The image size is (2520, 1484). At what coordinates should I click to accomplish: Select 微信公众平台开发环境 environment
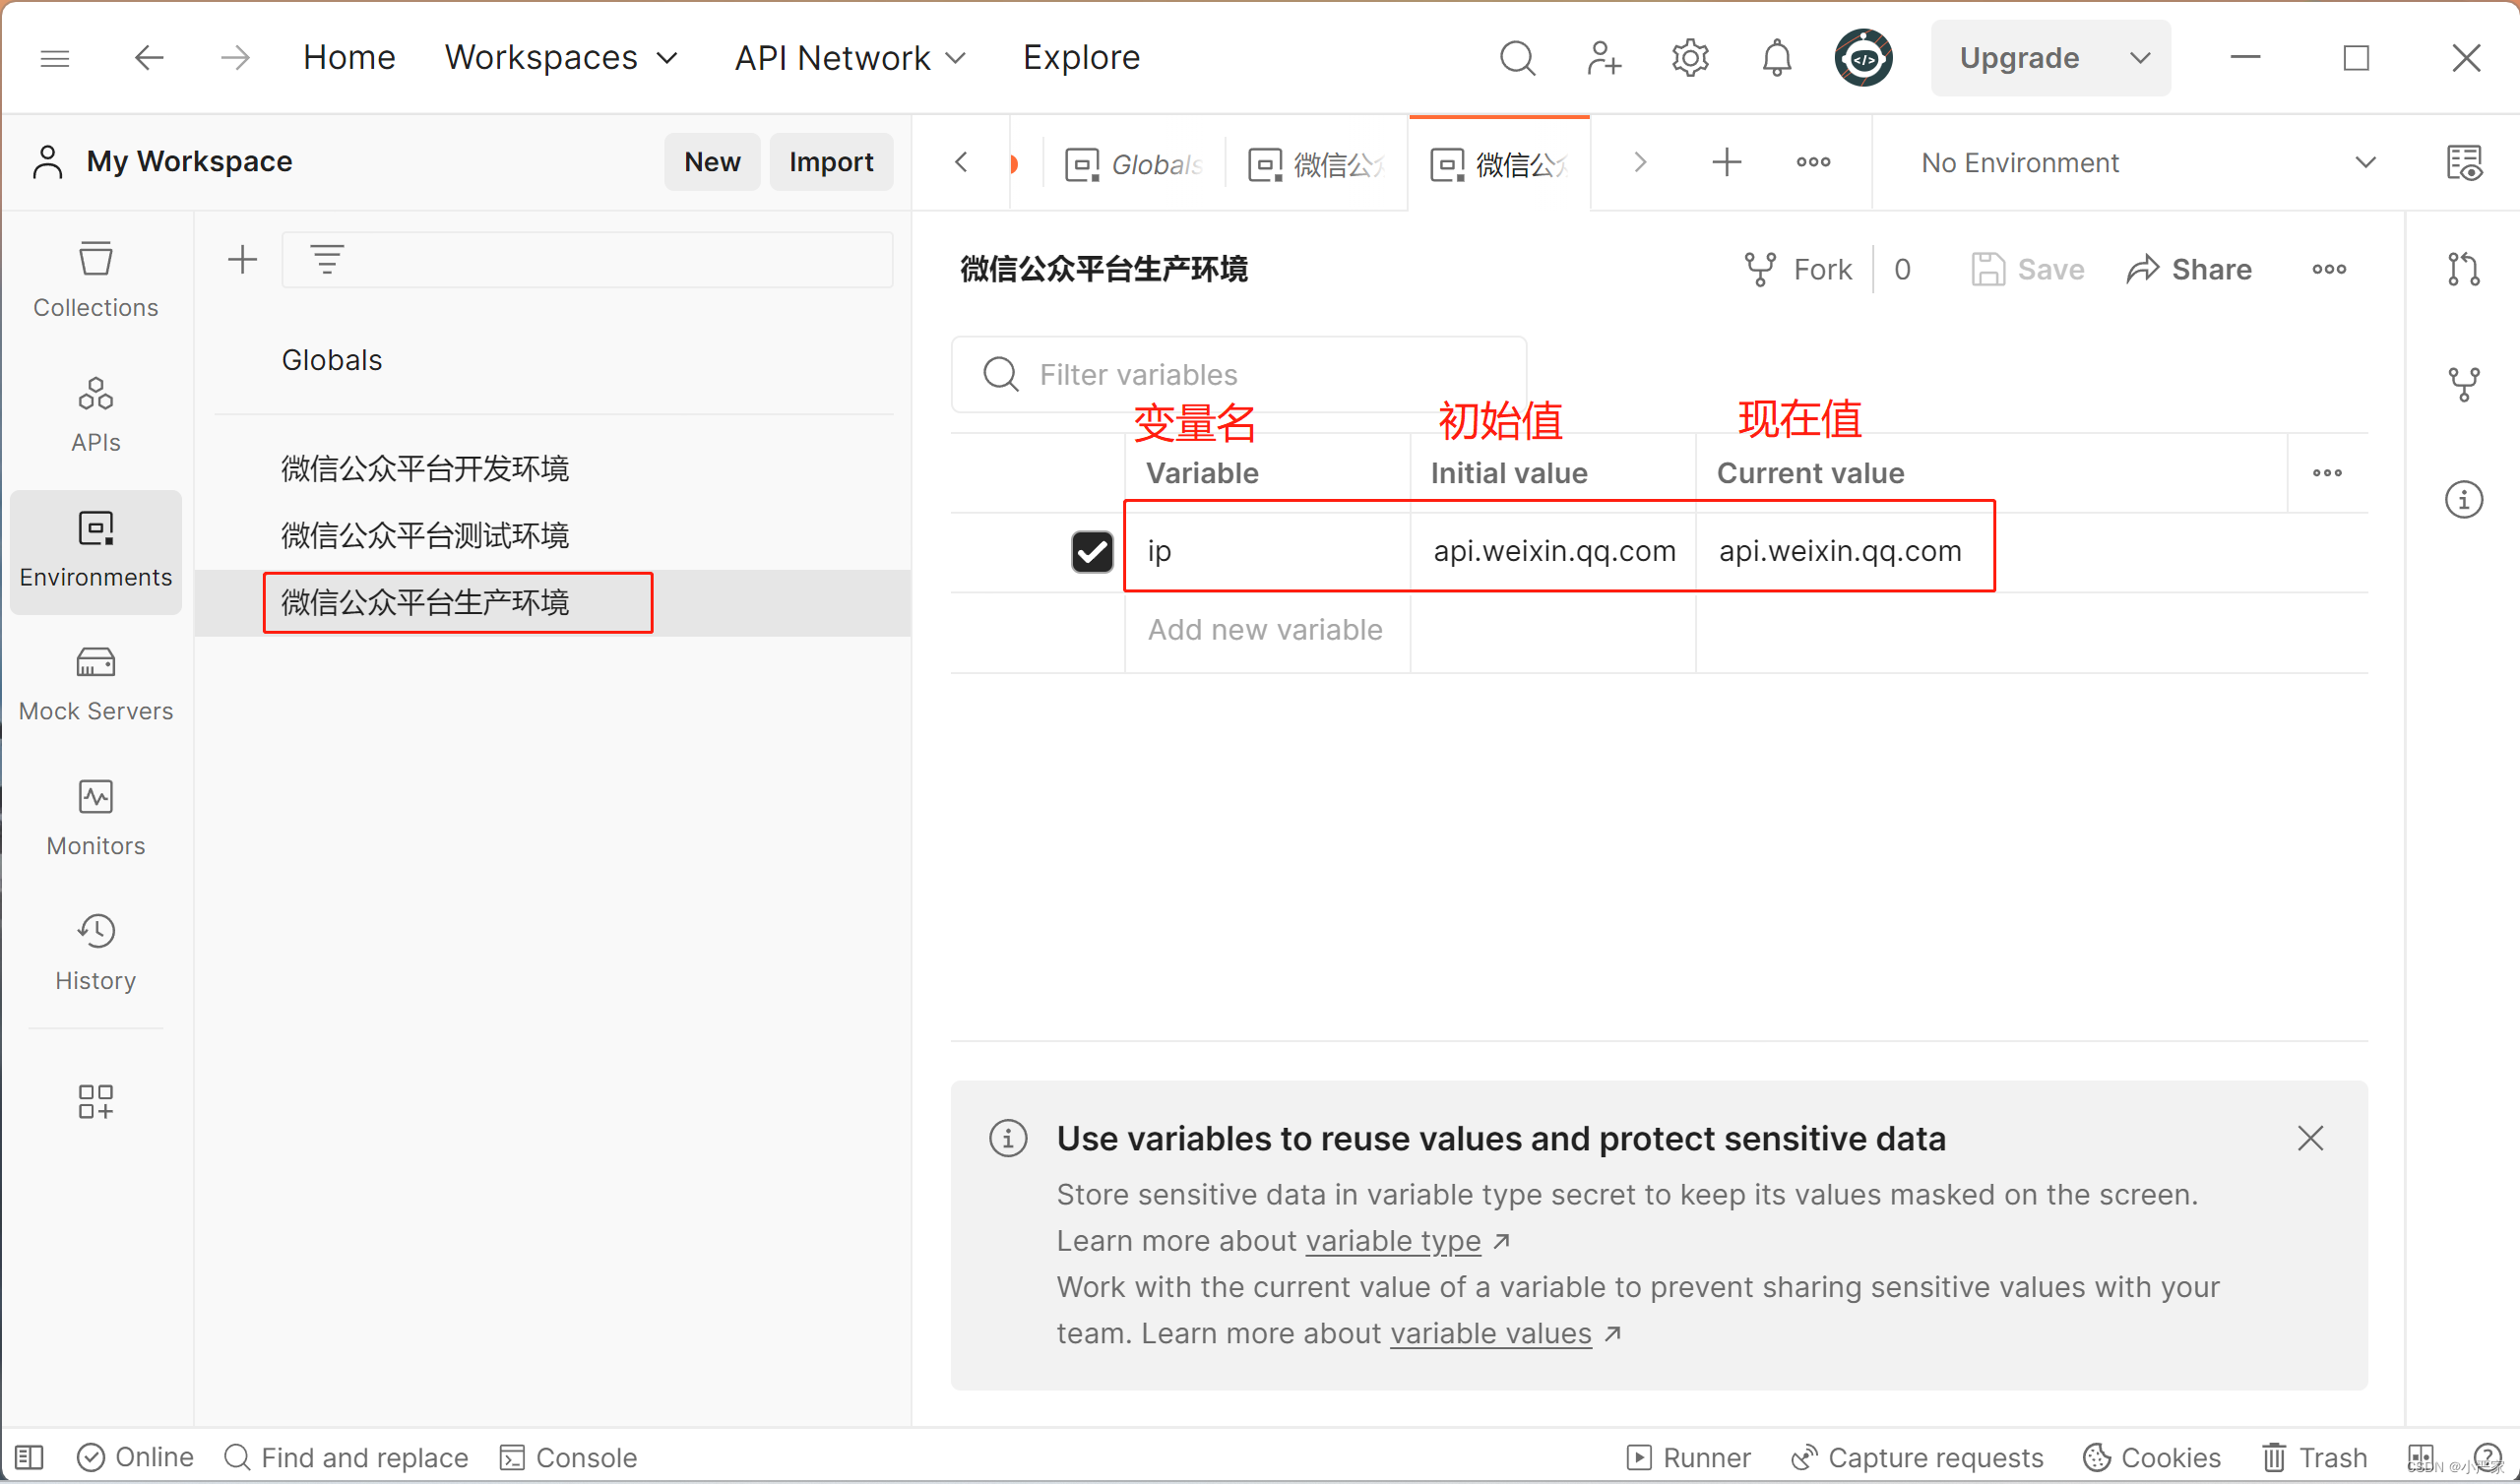(425, 468)
